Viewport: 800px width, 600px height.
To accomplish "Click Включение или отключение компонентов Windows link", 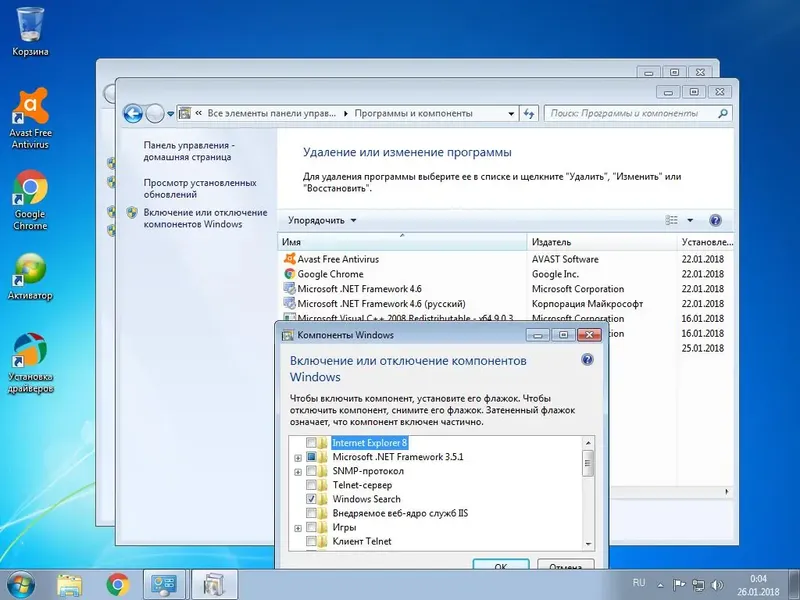I will click(x=205, y=218).
